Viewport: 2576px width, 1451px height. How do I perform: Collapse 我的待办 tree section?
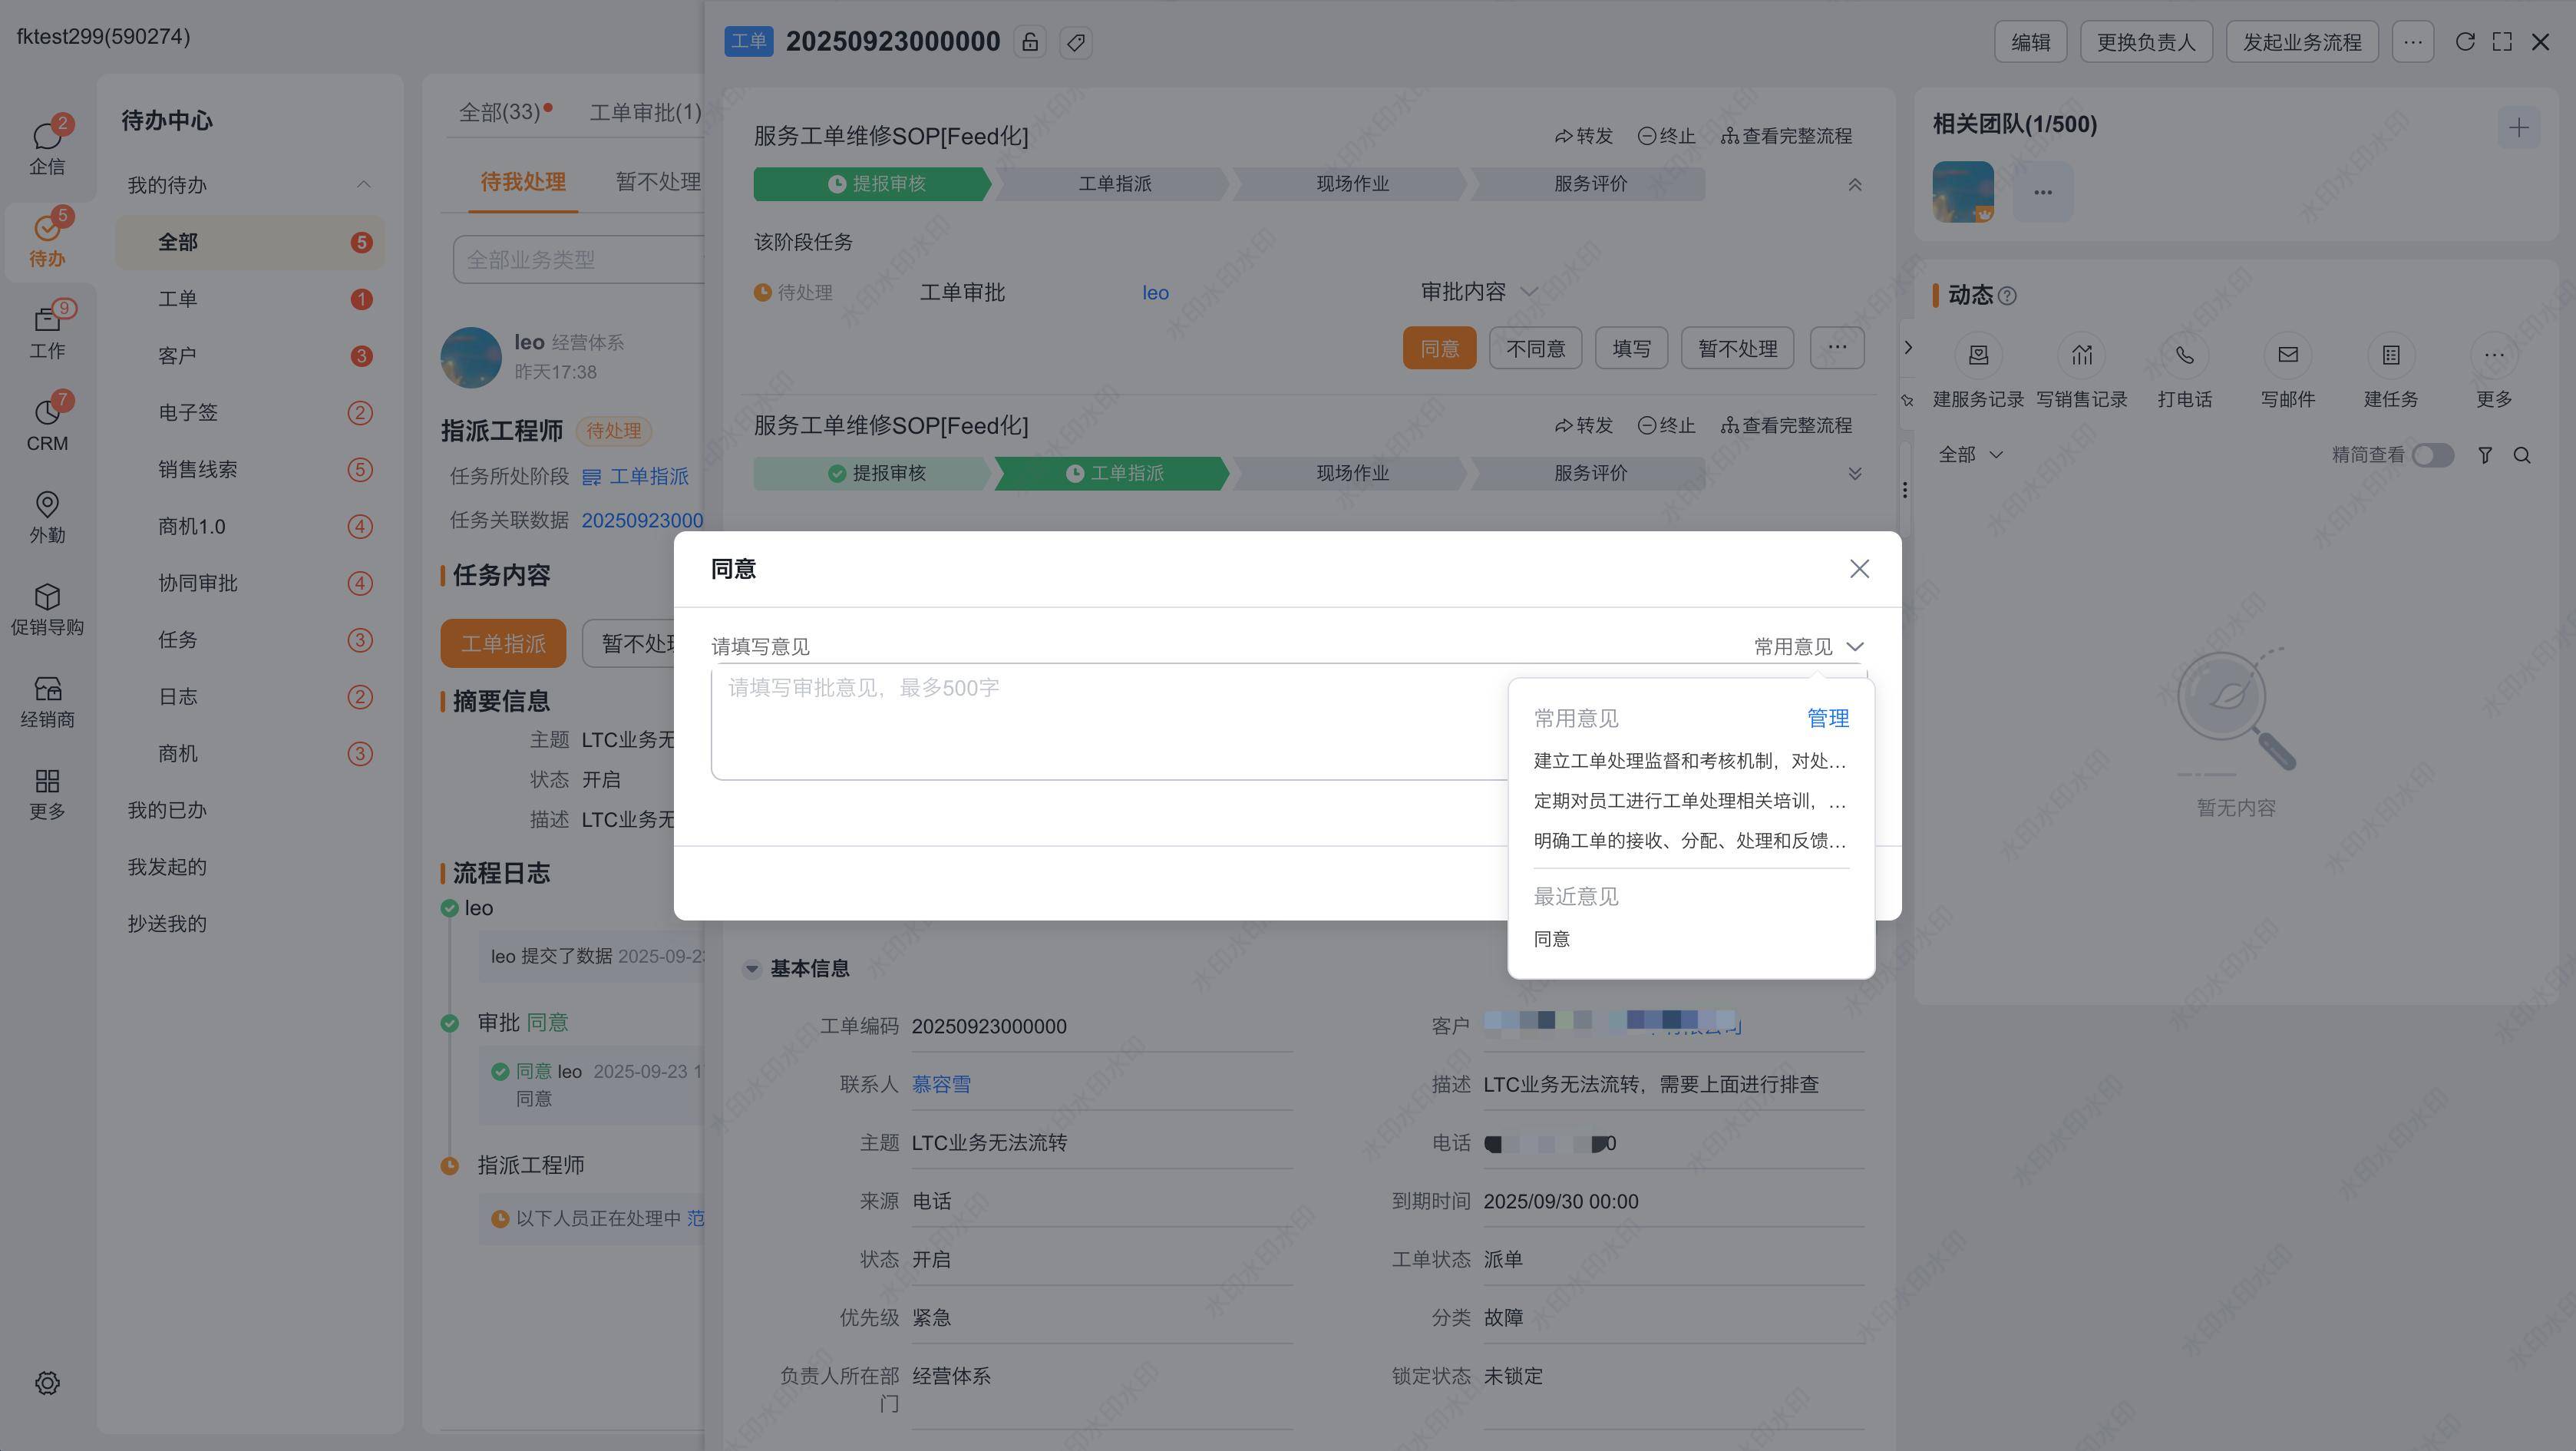[363, 185]
